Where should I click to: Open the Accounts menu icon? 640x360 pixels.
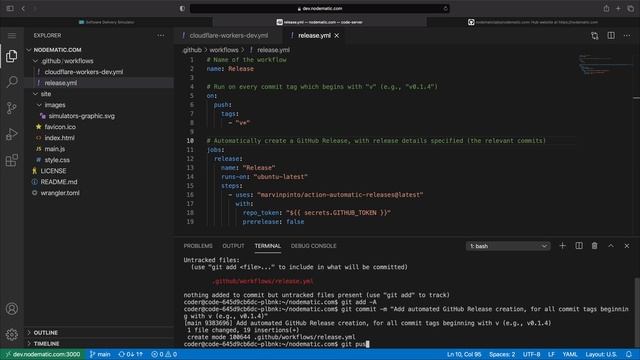(x=12, y=309)
